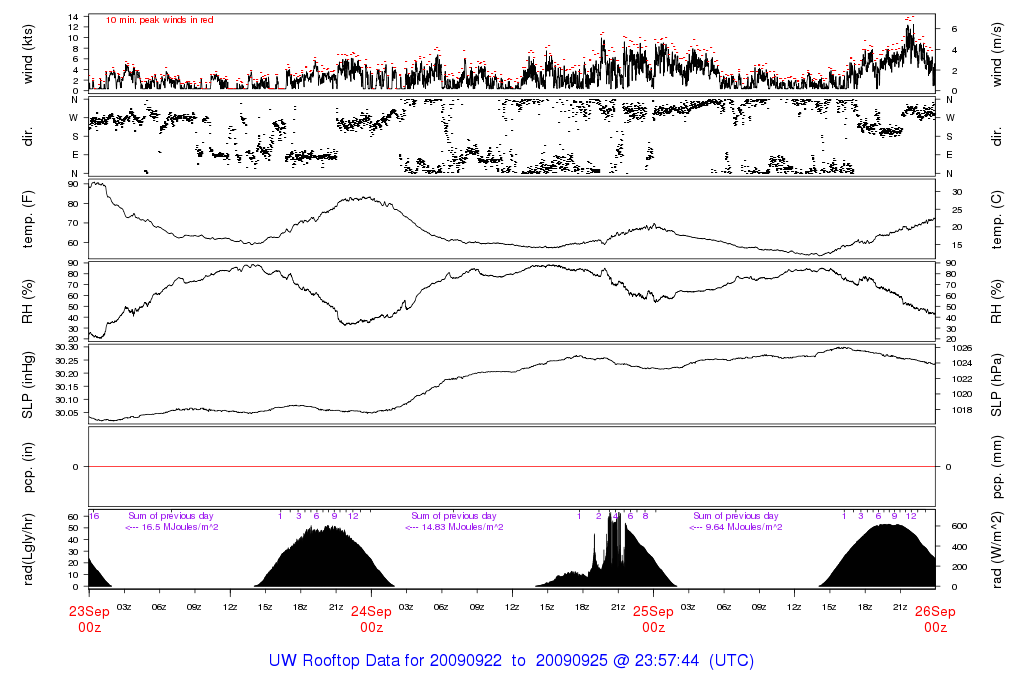Viewport: 1024px width, 700px height.
Task: Click the "26Sep 00z" date label
Action: coord(935,619)
